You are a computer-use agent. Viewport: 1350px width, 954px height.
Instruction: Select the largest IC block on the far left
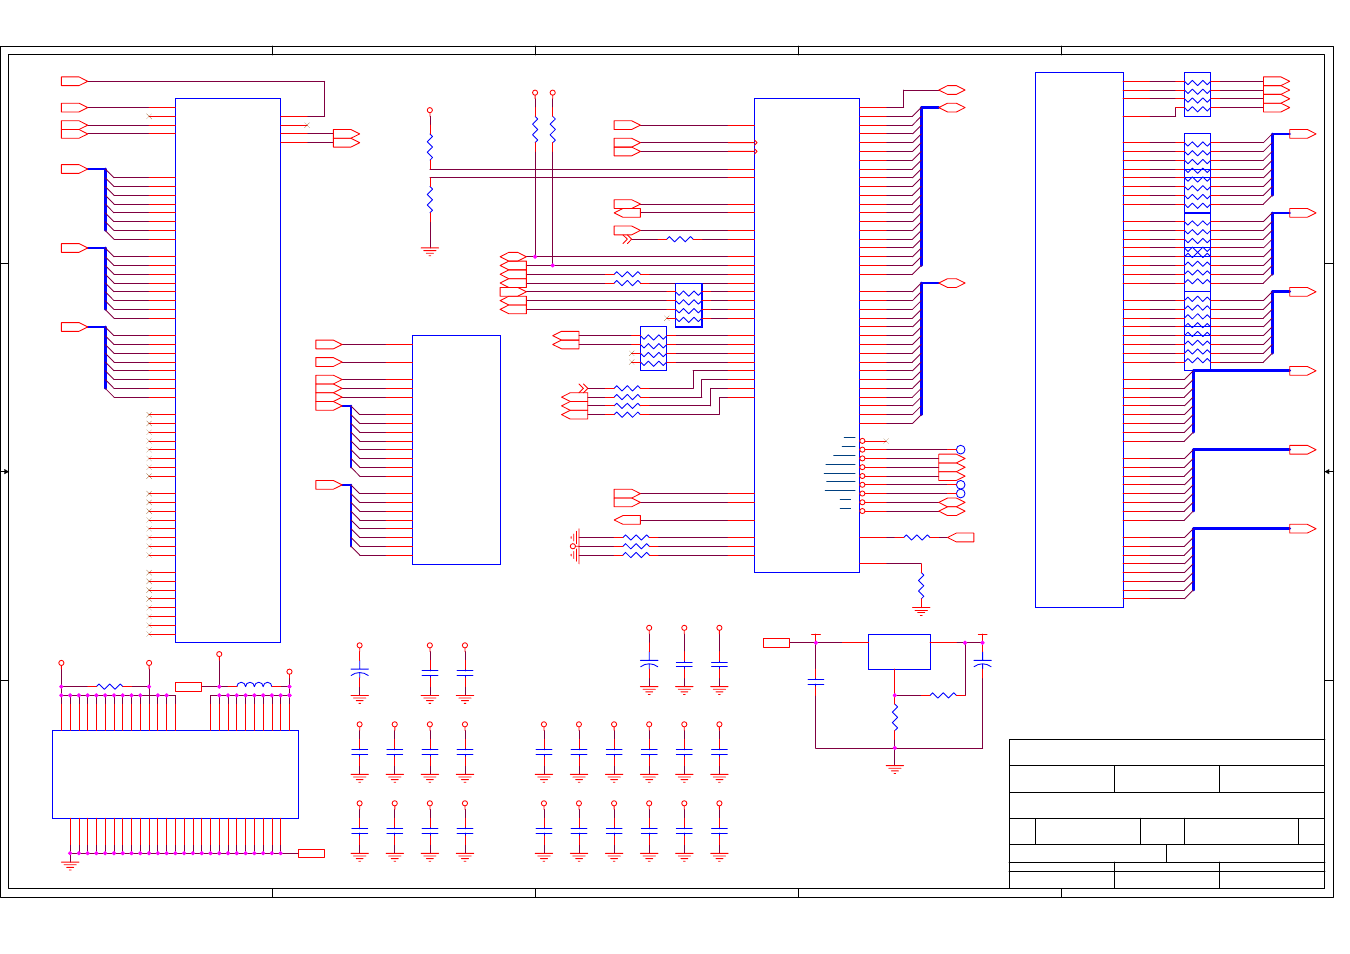(228, 370)
